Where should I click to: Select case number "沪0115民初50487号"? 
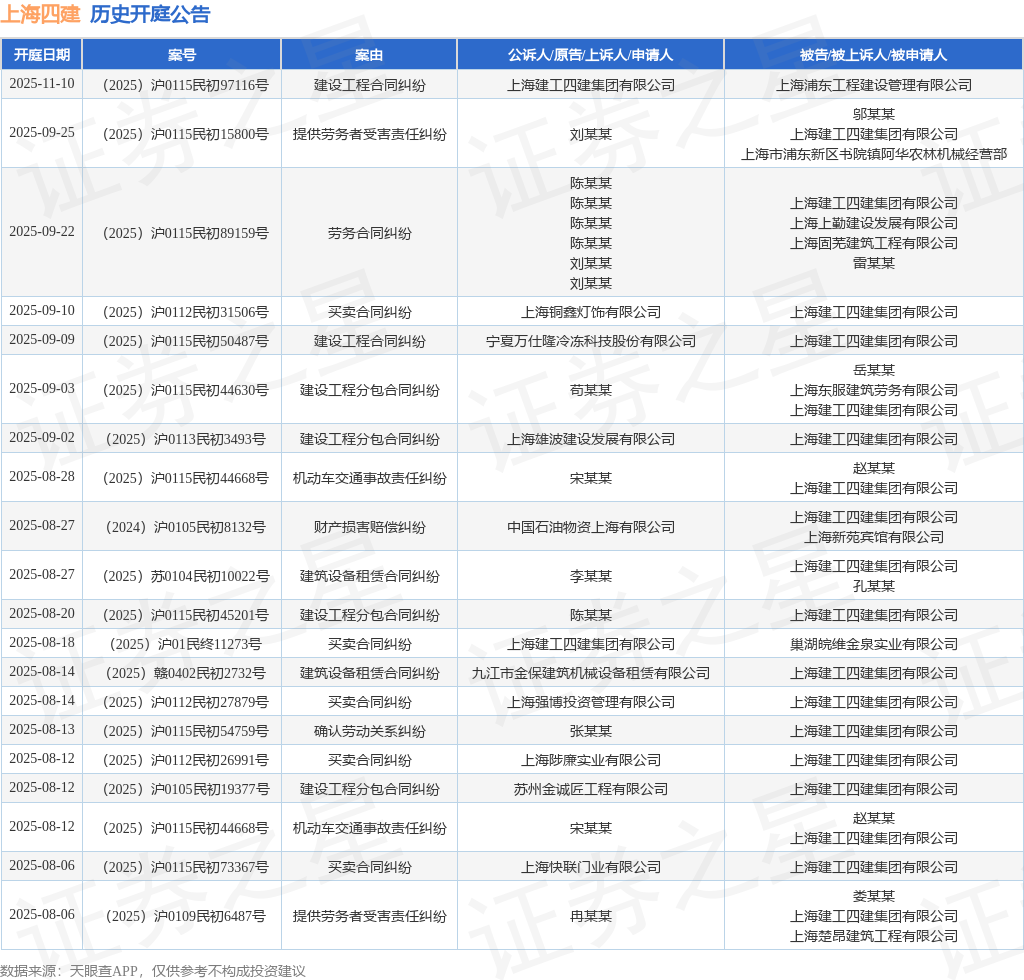(185, 341)
